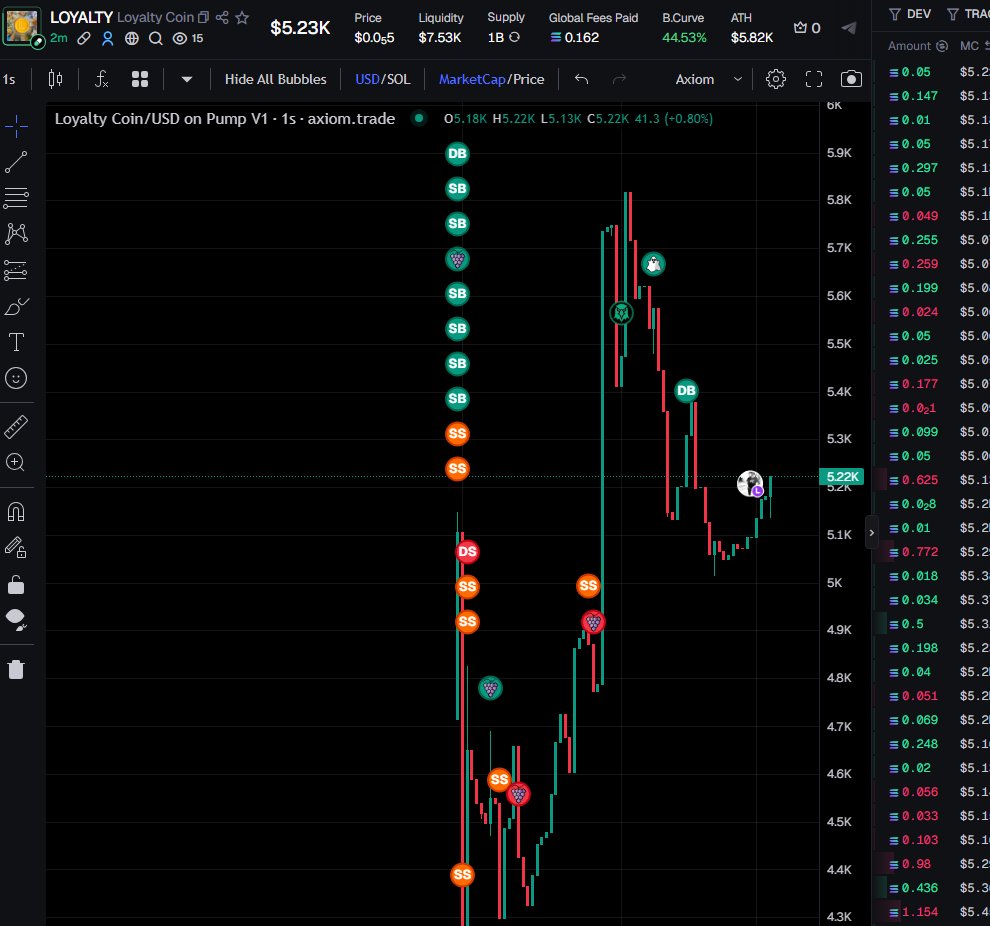Click the watchers eye count 15
The width and height of the screenshot is (990, 926).
pos(188,39)
